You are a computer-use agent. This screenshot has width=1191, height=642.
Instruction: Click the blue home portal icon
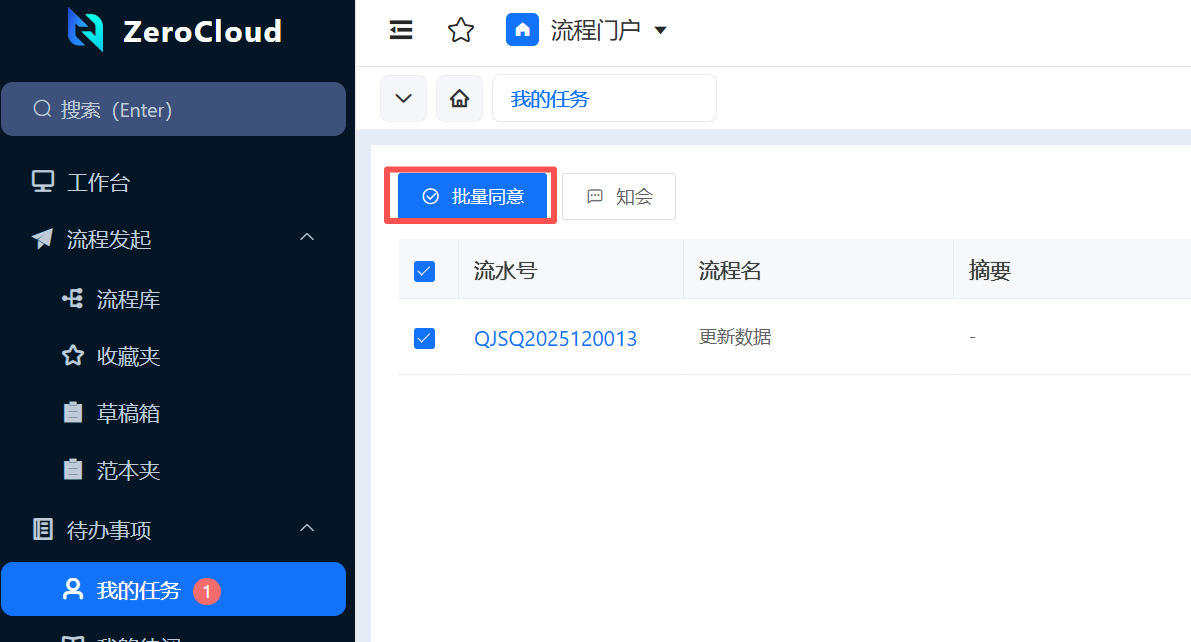coord(522,30)
